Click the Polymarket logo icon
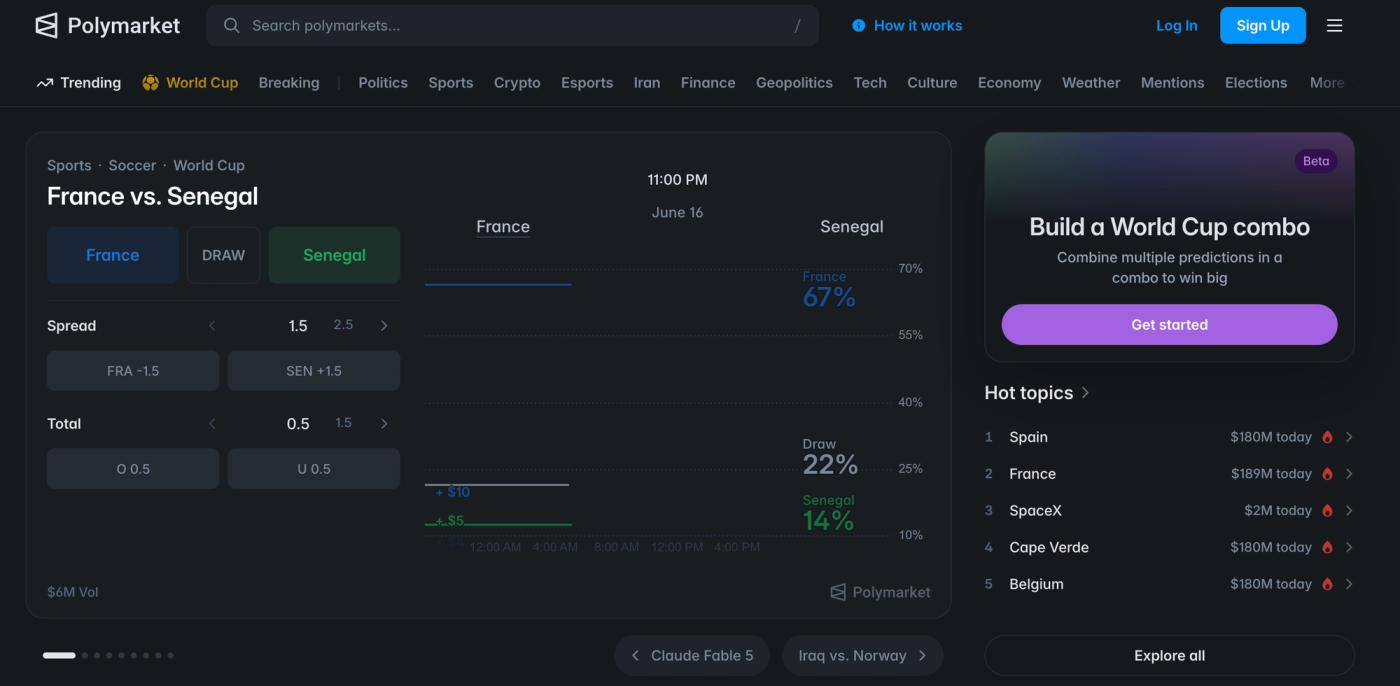1400x686 pixels. (46, 26)
